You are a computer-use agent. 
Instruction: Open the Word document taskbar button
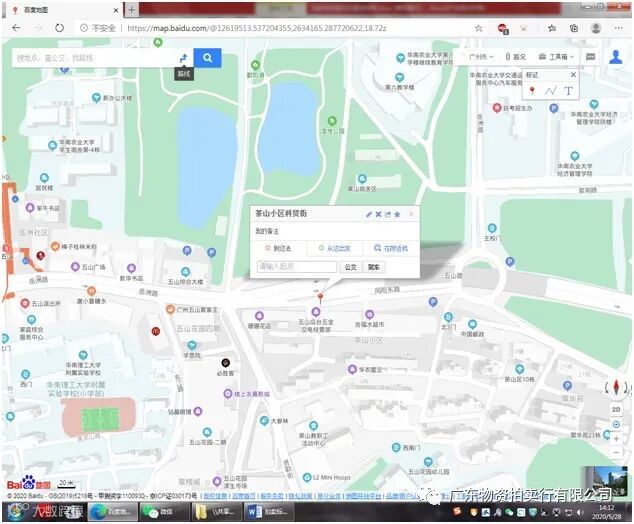coord(268,512)
